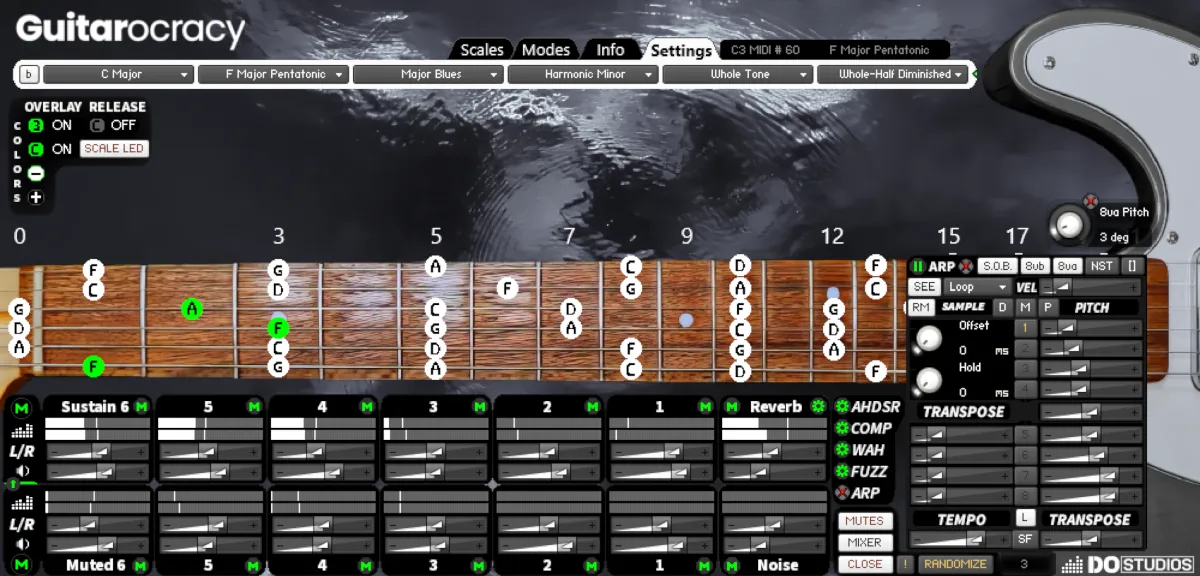Click the Reverb settings gear icon
1200x576 pixels.
pos(818,406)
